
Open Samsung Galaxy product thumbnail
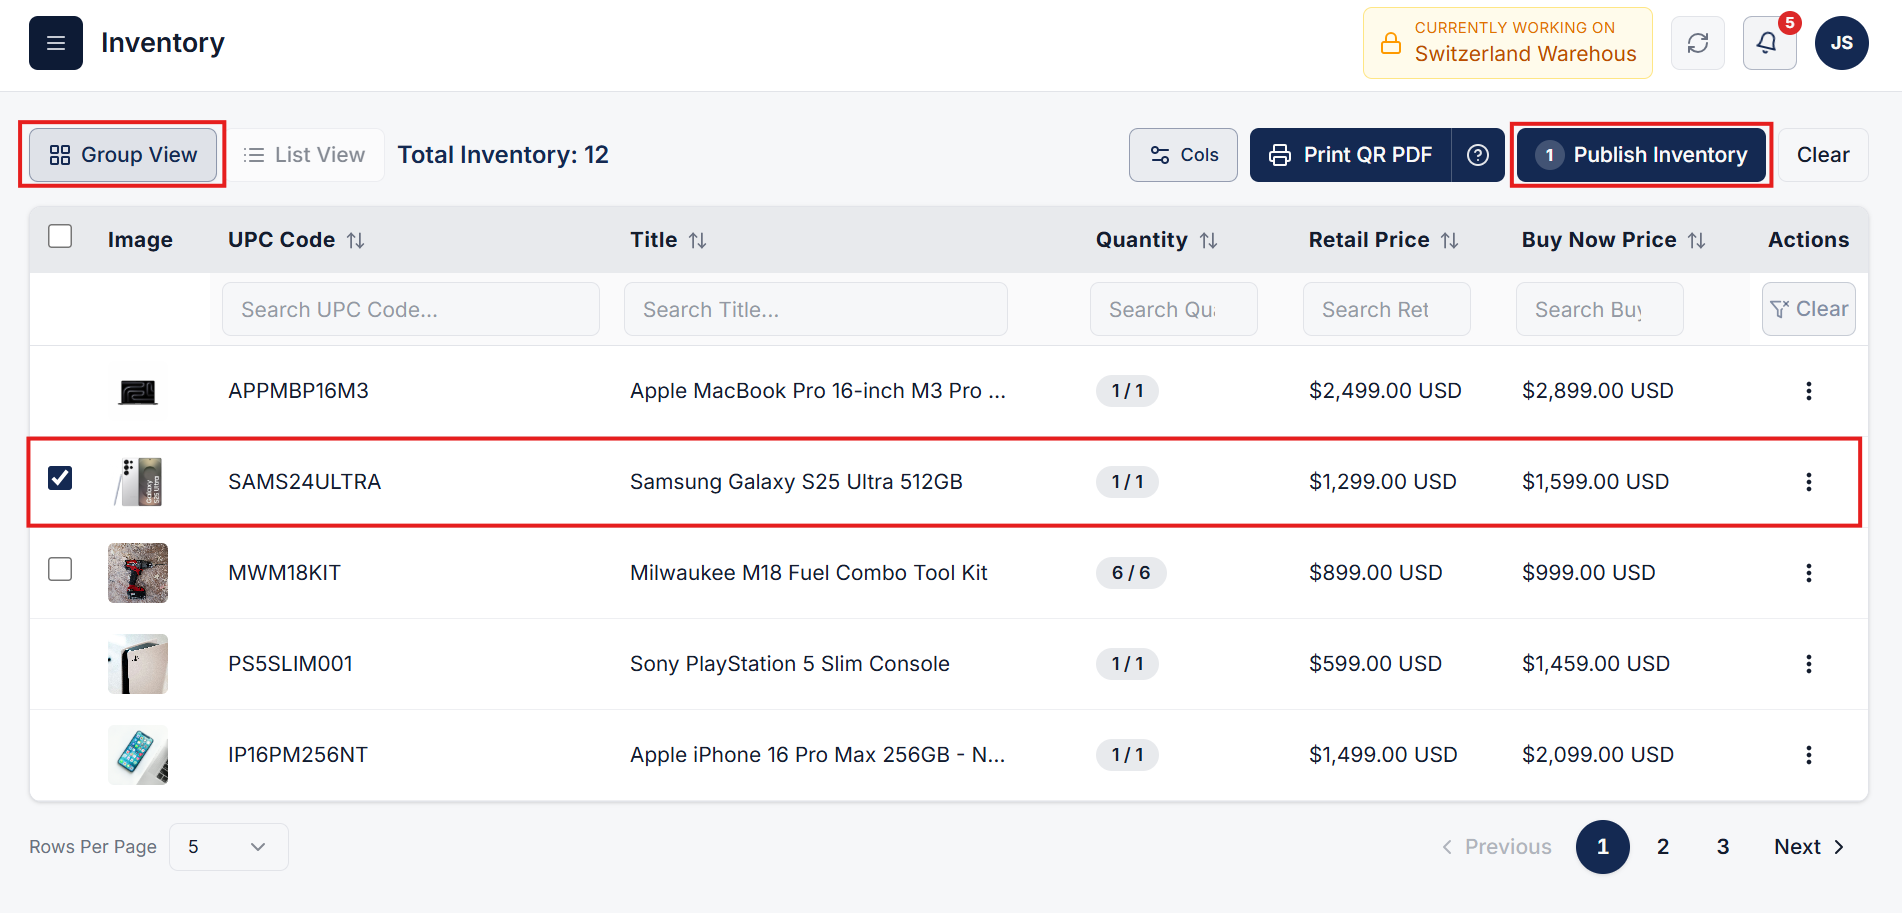point(138,482)
